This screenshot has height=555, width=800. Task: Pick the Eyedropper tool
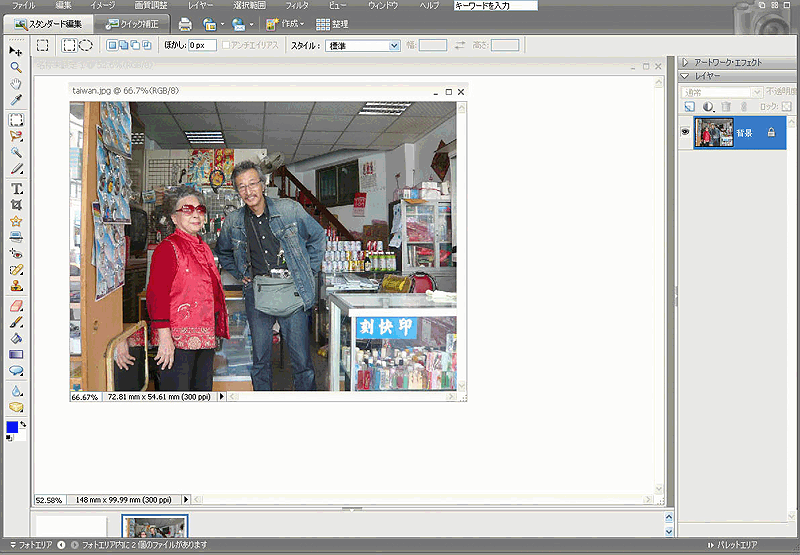pos(16,100)
